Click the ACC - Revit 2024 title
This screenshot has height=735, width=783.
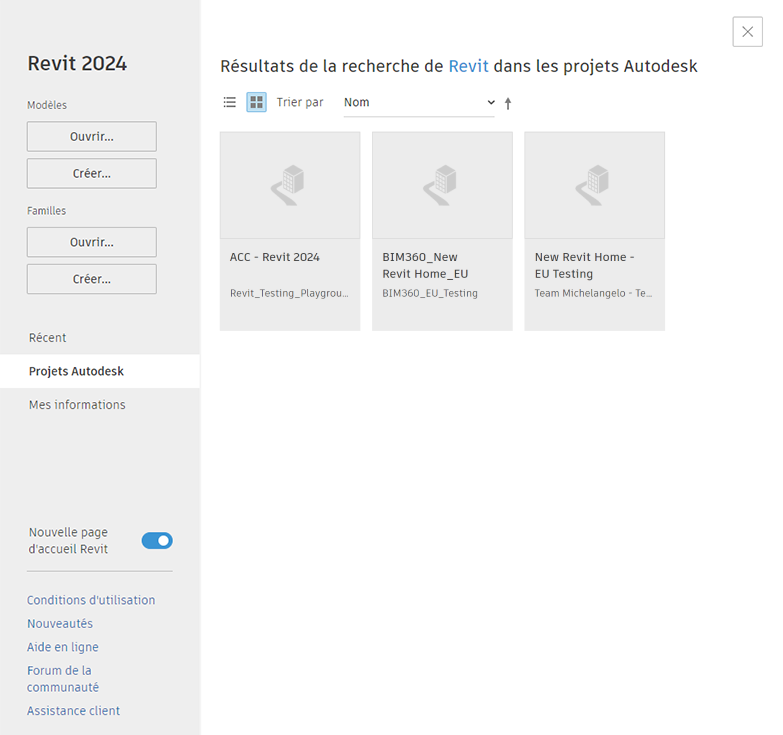[x=275, y=257]
